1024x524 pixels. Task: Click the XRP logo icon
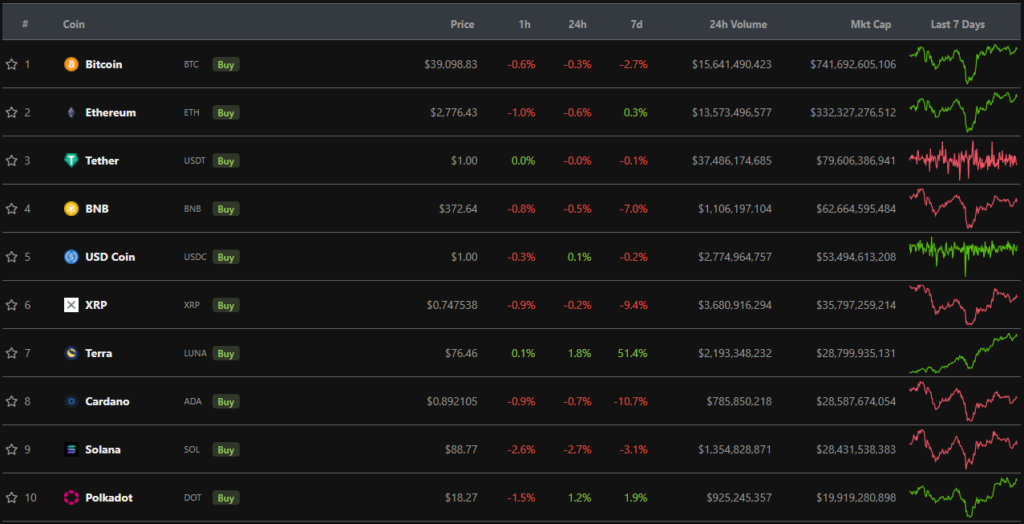[x=71, y=305]
